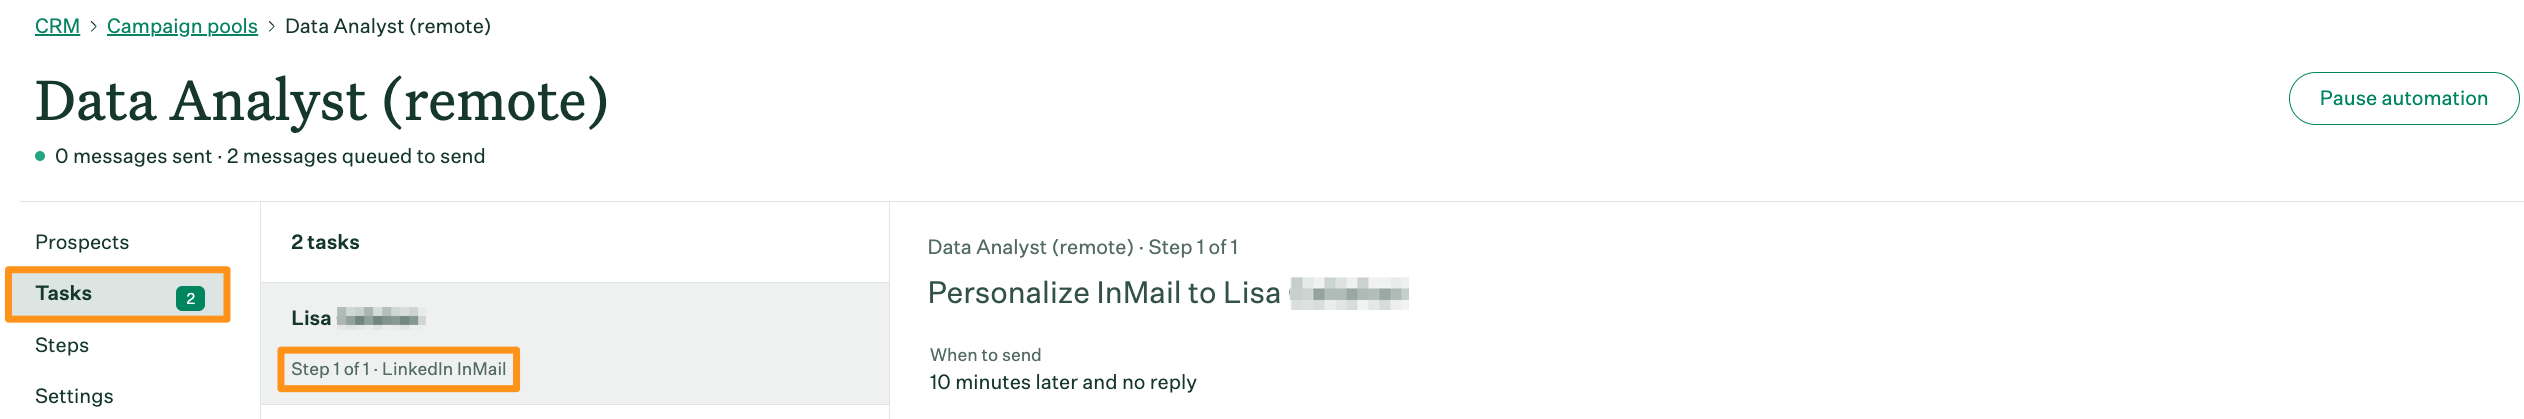Click the green status dot indicator
This screenshot has height=419, width=2524.
(x=40, y=156)
